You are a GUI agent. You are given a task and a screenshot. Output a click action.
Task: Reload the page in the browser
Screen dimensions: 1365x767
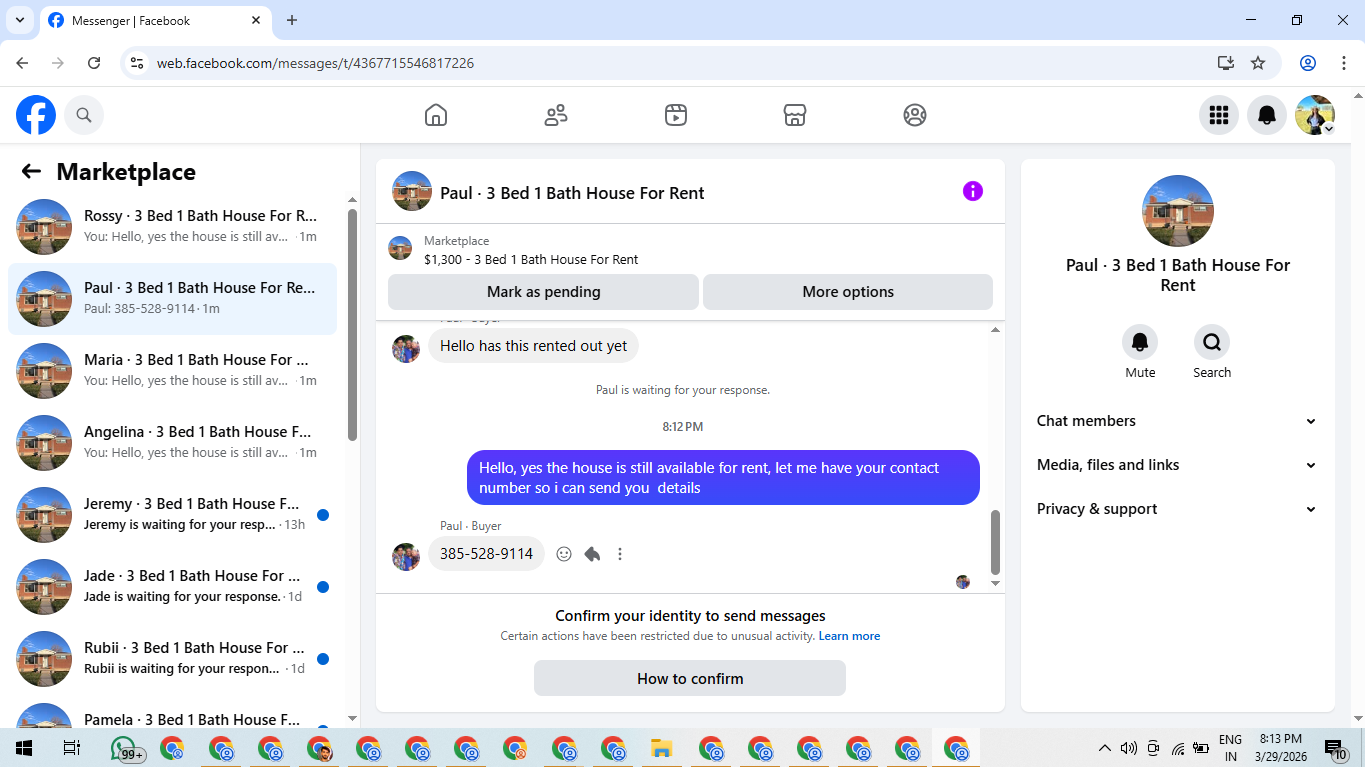coord(94,63)
